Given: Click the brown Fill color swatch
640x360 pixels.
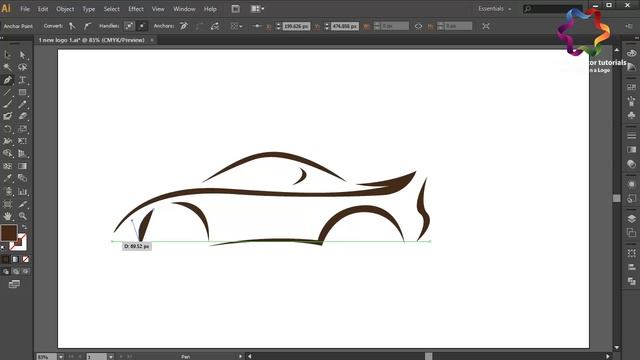Looking at the screenshot, I should click(x=9, y=233).
